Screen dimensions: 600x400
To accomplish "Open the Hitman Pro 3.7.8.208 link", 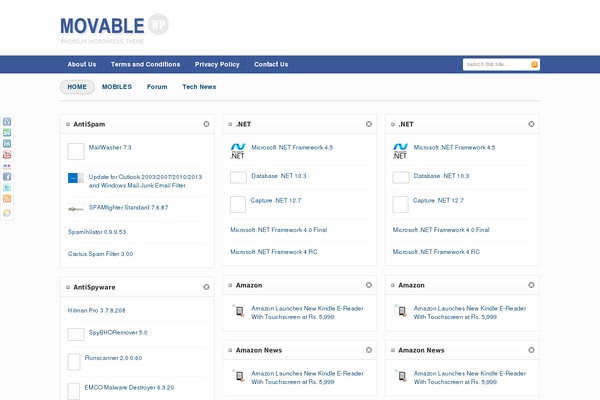I will [x=96, y=310].
